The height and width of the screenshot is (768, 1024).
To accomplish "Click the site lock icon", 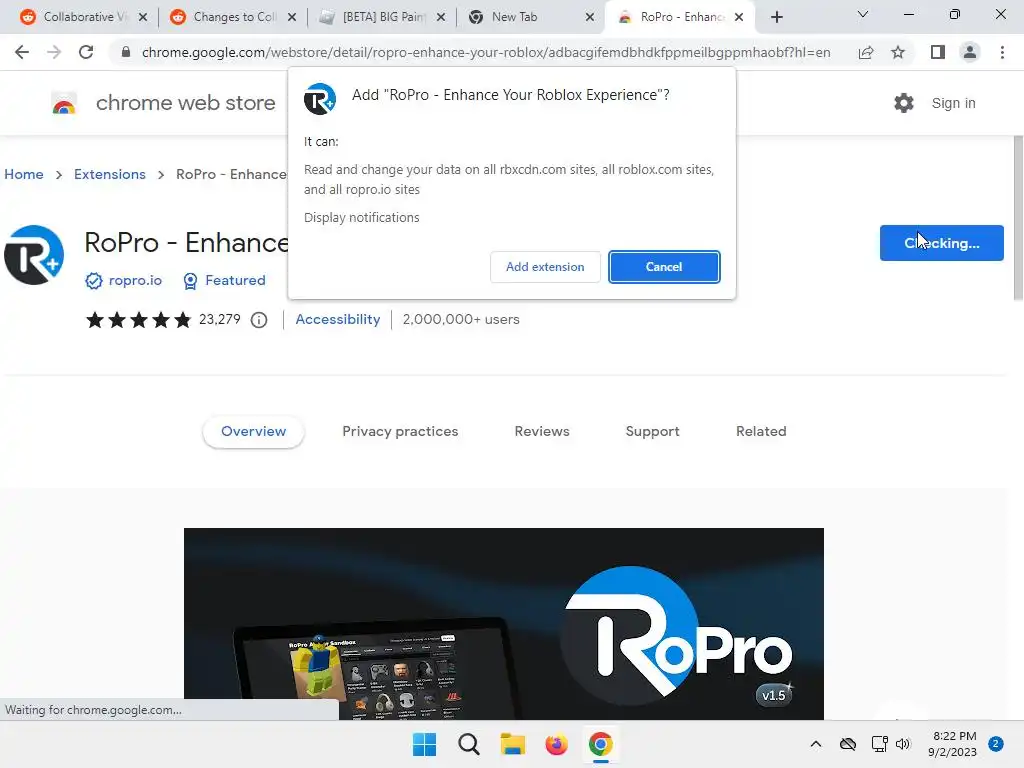I will pos(126,52).
